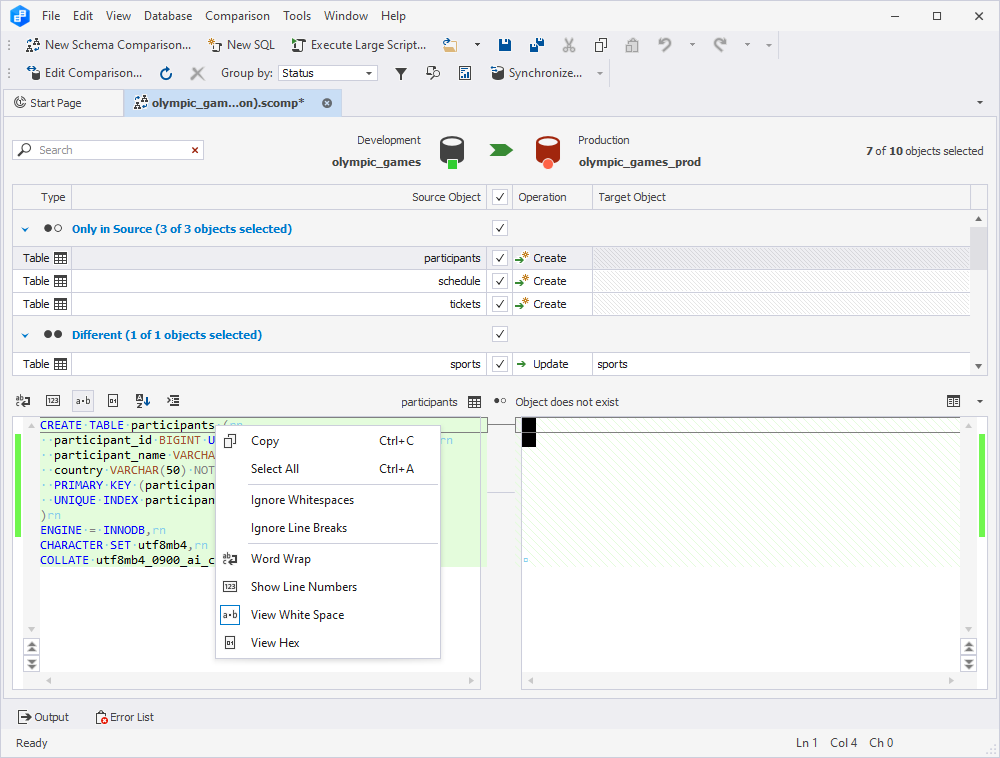Choose Select All from context menu
Viewport: 1000px width, 758px height.
coord(328,469)
